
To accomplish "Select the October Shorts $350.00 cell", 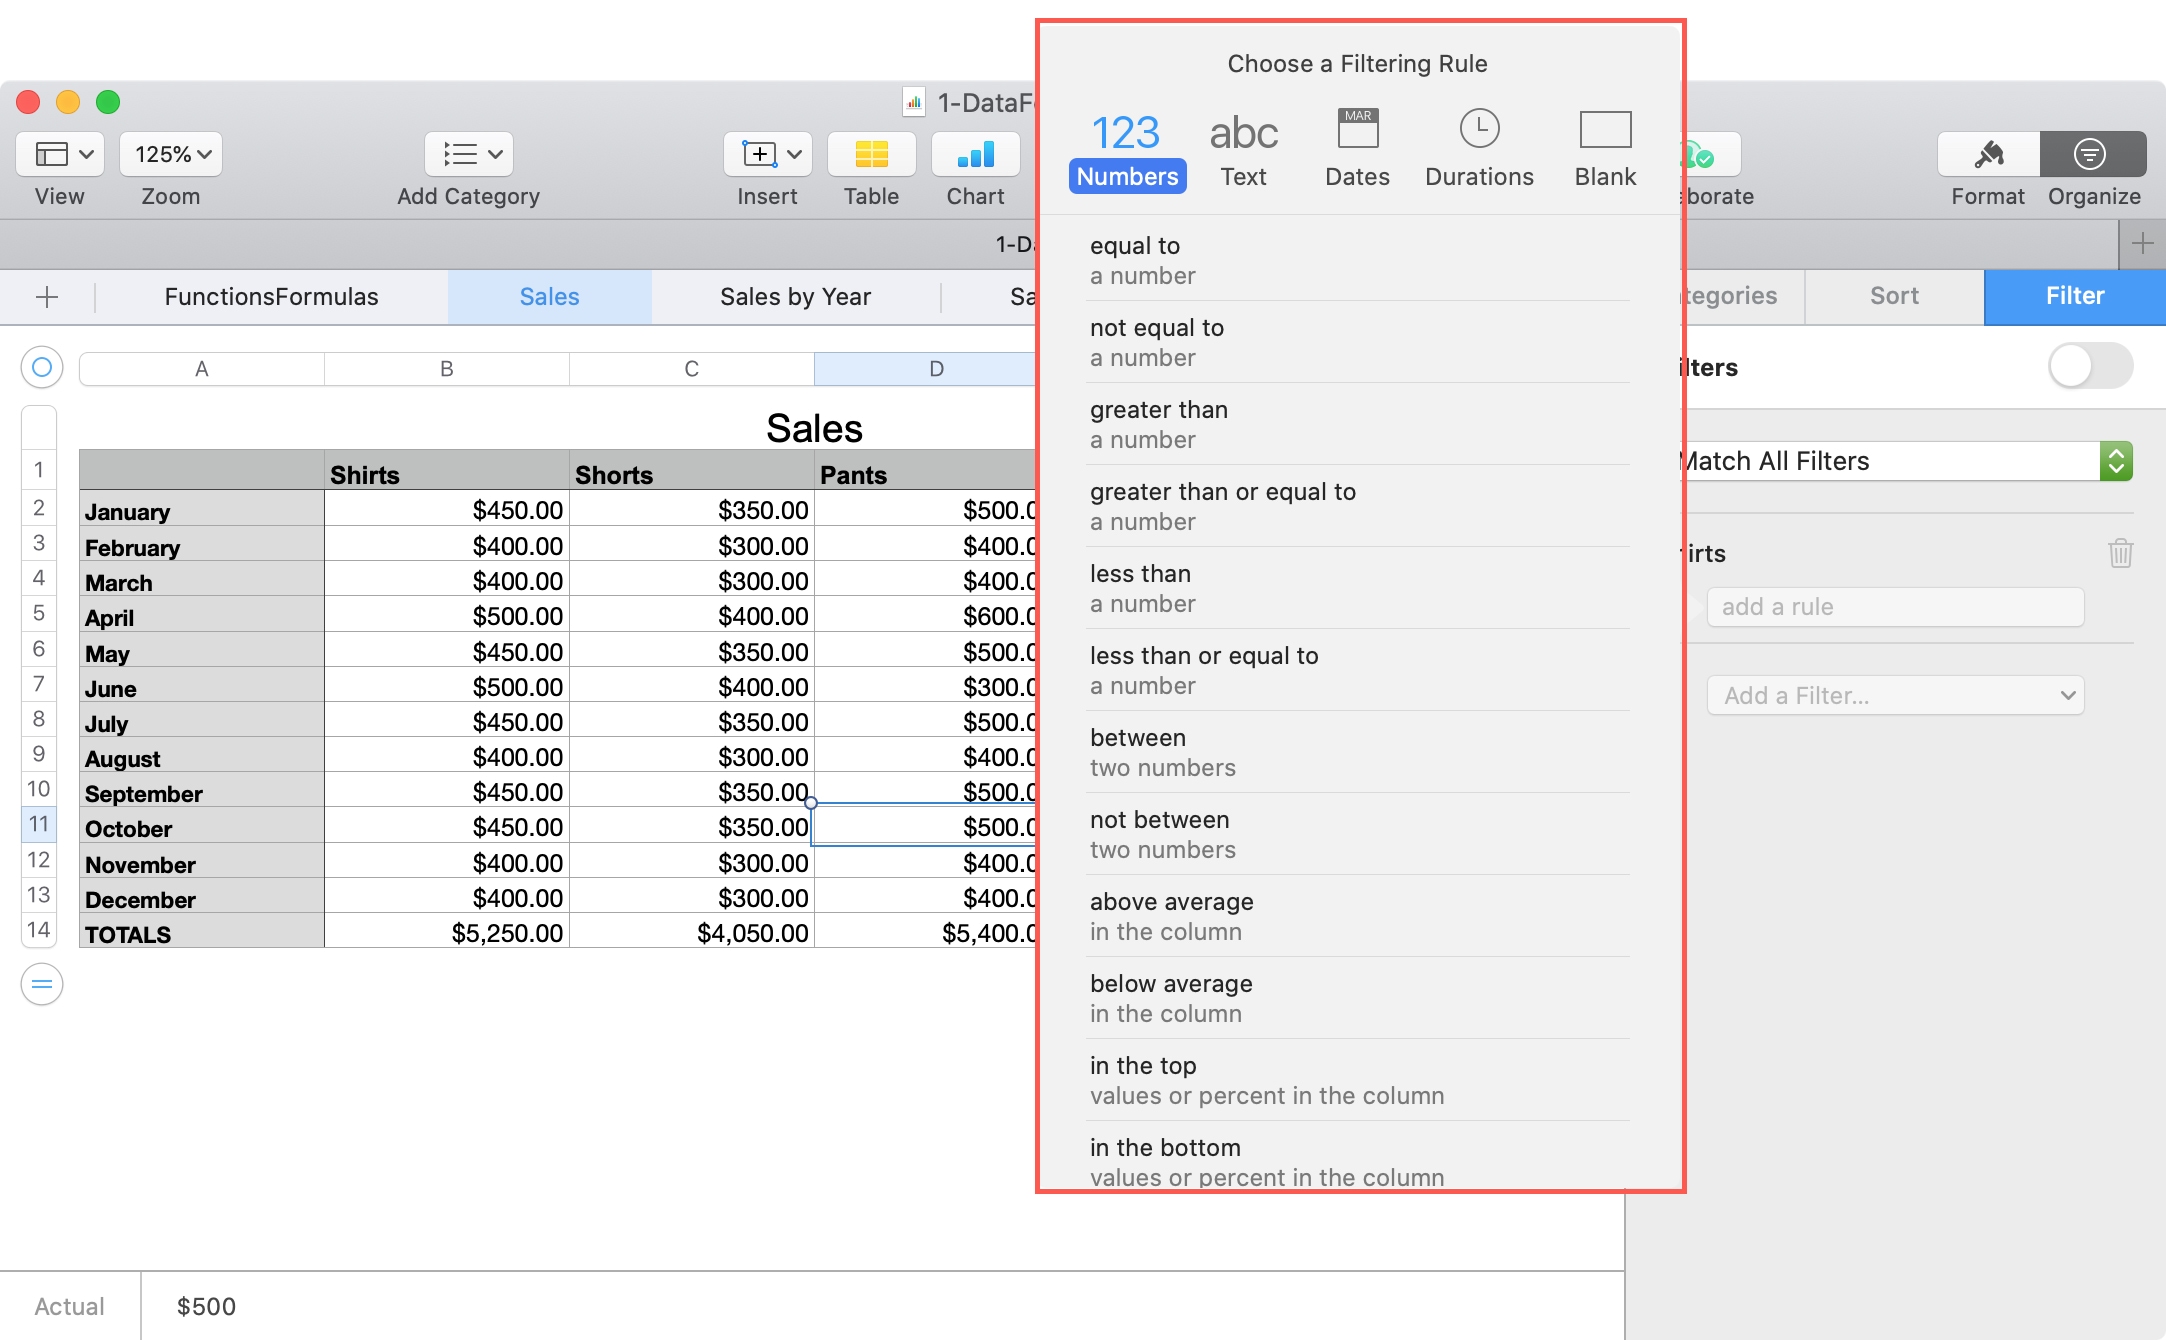I will (x=692, y=826).
